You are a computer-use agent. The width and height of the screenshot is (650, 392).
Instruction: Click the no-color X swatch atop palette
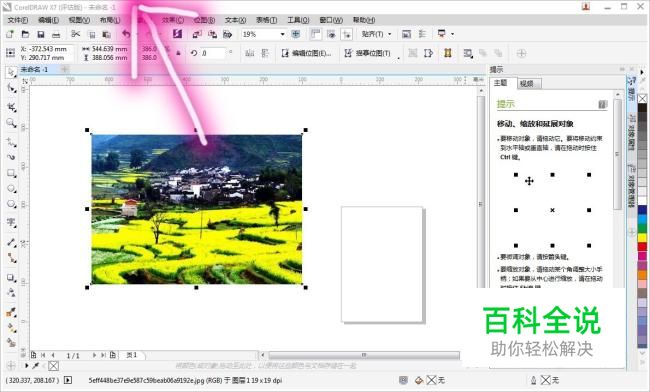642,98
